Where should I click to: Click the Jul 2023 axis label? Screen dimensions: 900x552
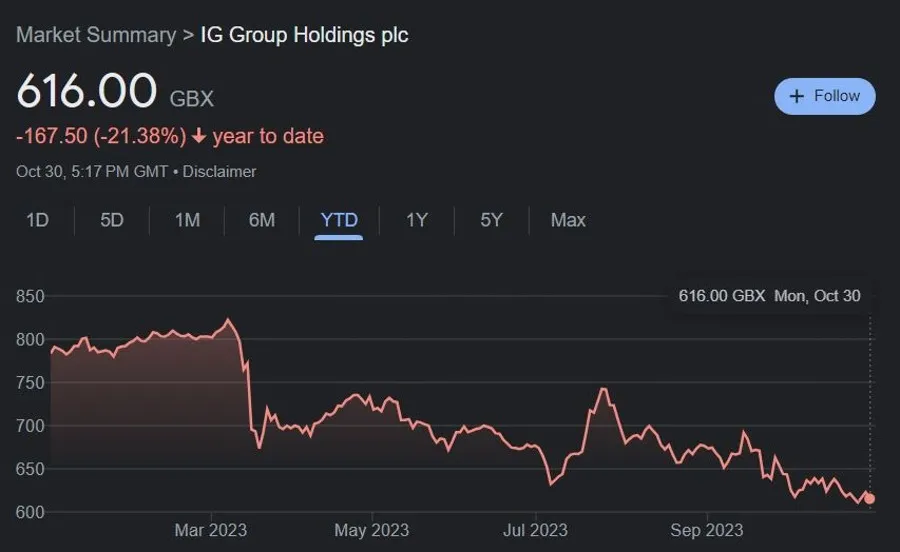[535, 530]
